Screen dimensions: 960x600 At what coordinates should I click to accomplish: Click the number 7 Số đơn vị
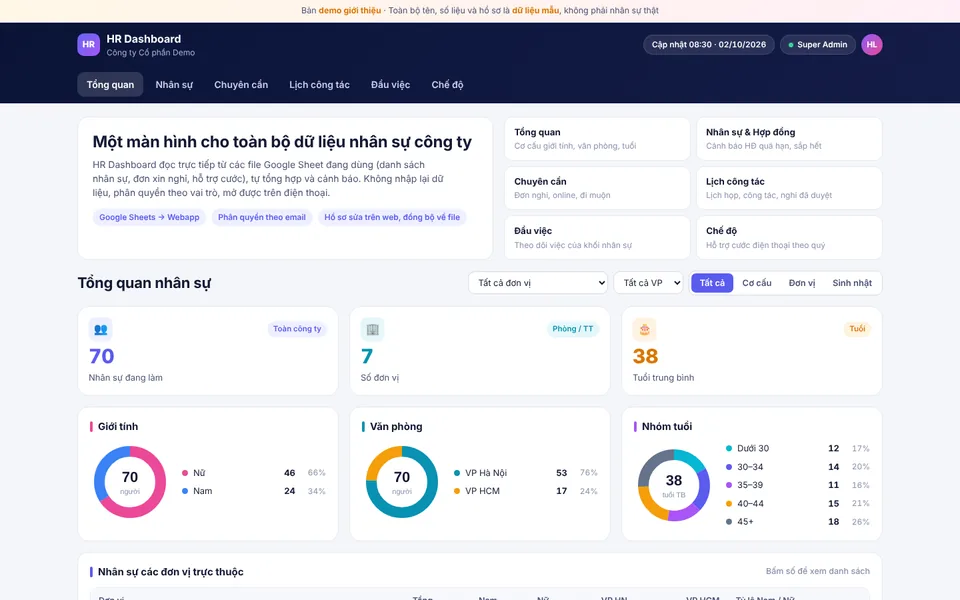click(367, 356)
